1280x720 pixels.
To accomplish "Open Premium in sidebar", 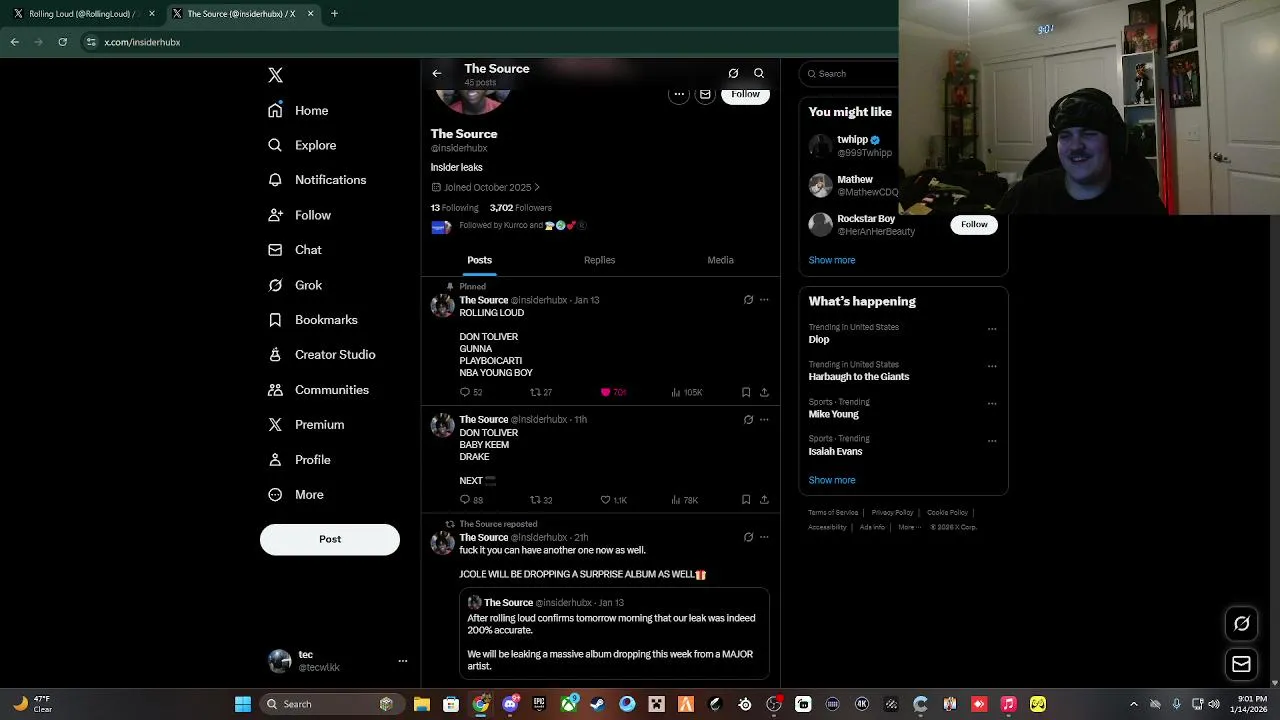I will (306, 425).
